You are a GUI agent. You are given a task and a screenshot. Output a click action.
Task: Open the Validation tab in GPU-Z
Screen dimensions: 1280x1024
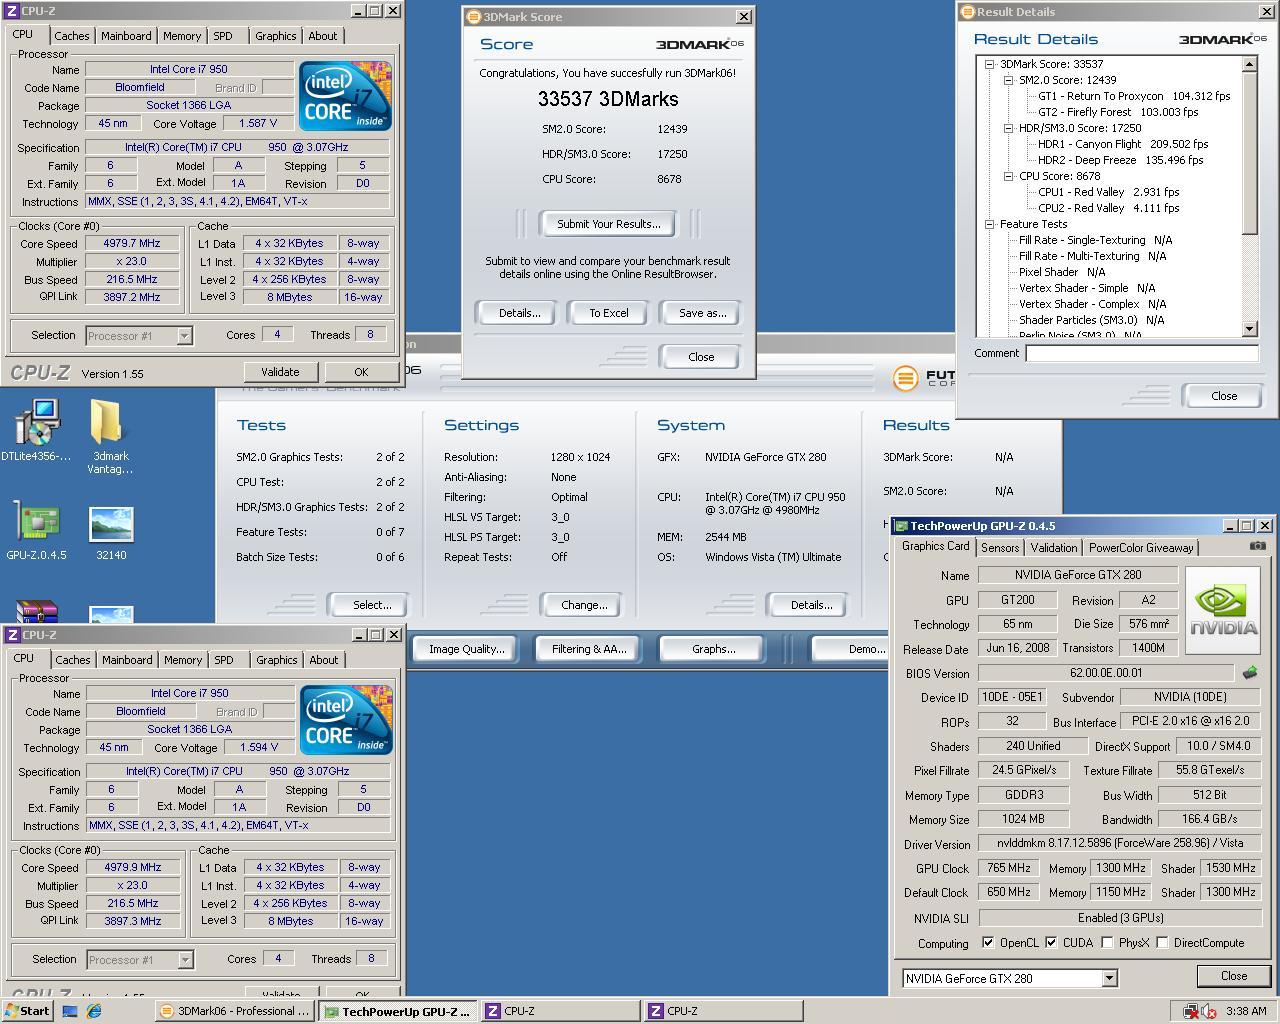click(x=1054, y=548)
